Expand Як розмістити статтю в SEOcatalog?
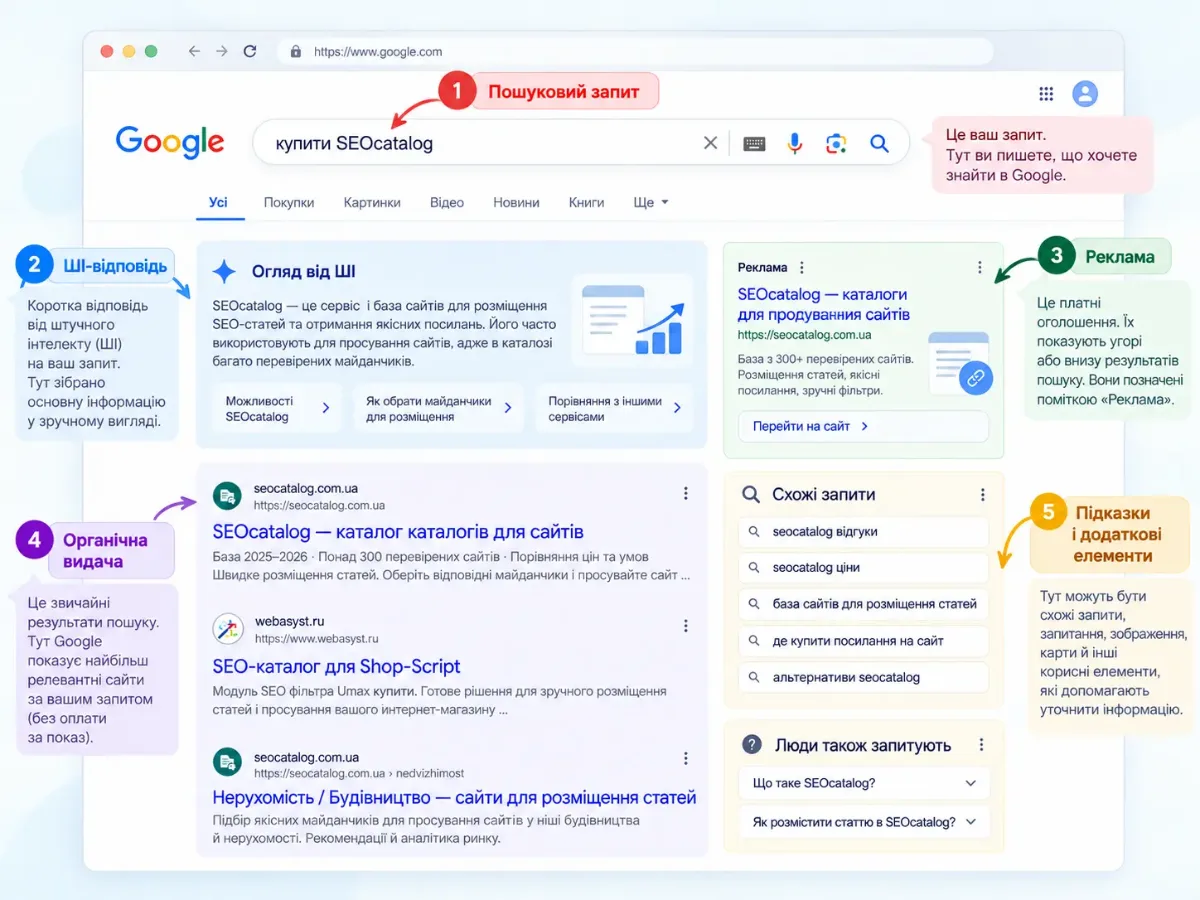The width and height of the screenshot is (1200, 900). click(x=866, y=822)
